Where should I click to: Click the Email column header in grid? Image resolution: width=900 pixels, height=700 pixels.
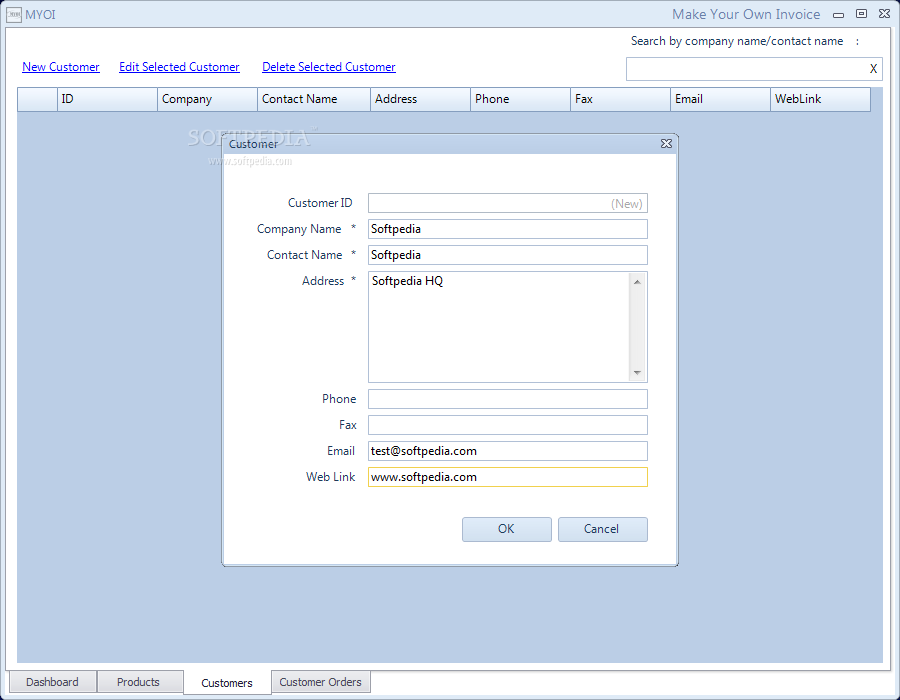pos(720,99)
